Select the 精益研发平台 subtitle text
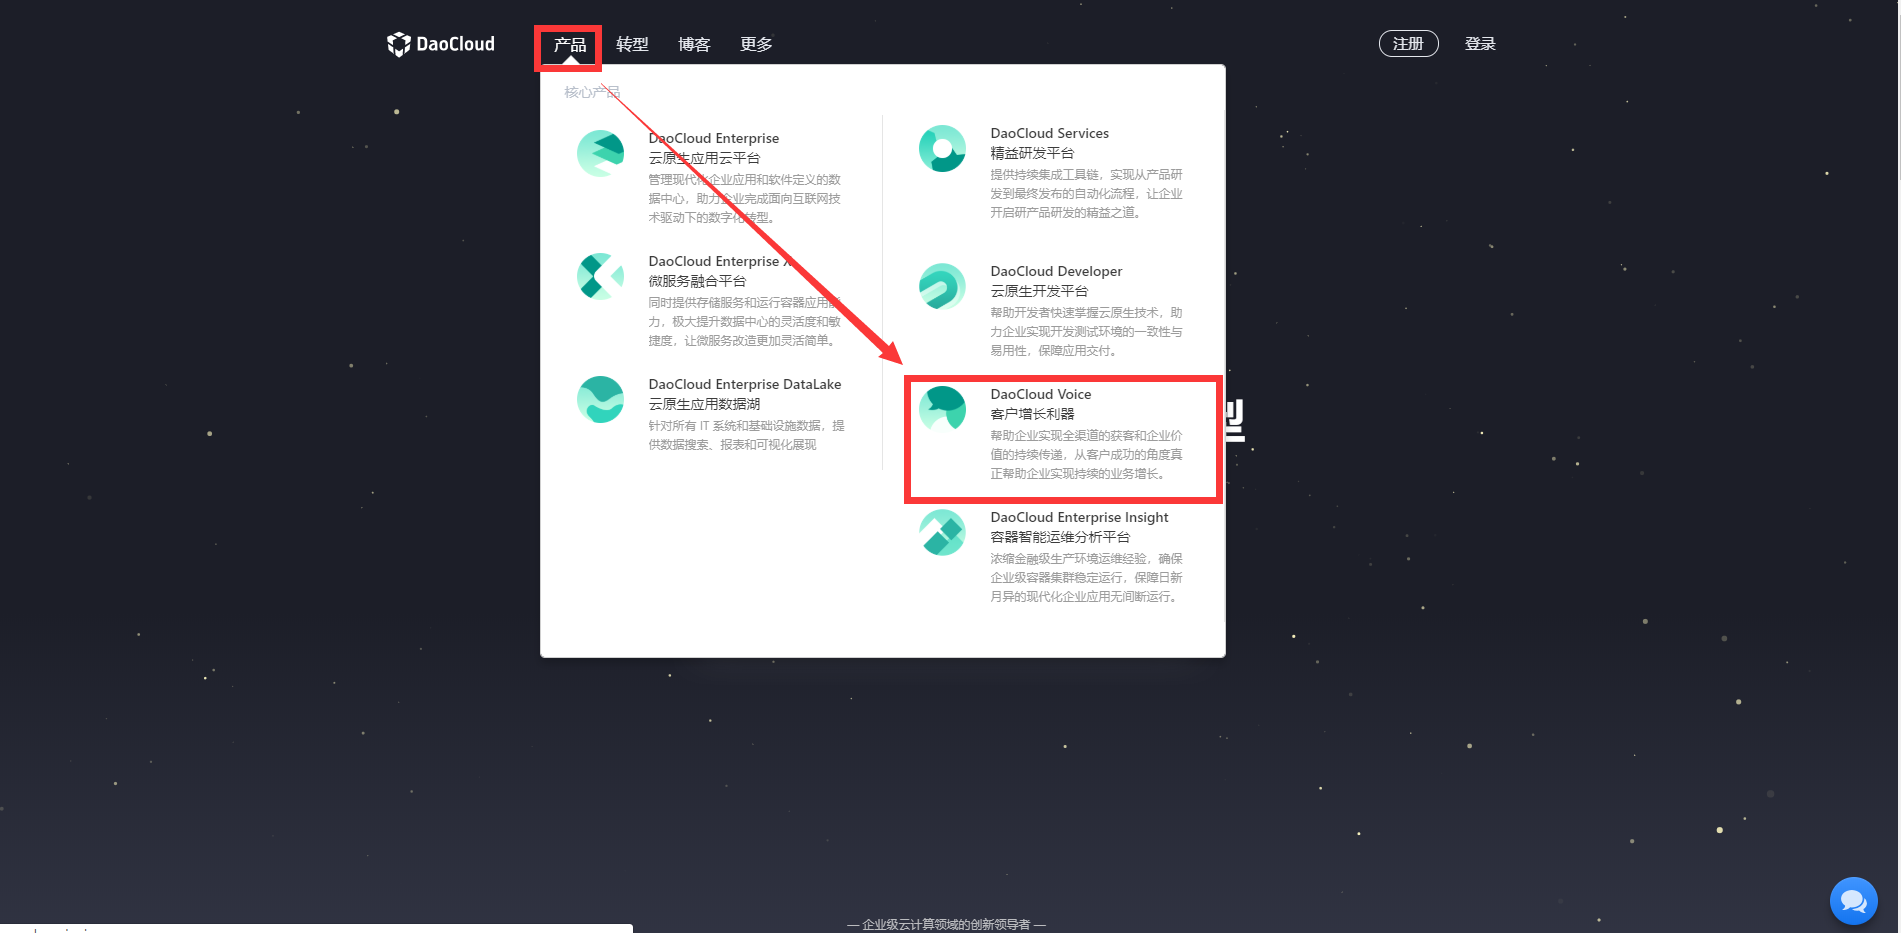The width and height of the screenshot is (1901, 933). [1032, 153]
